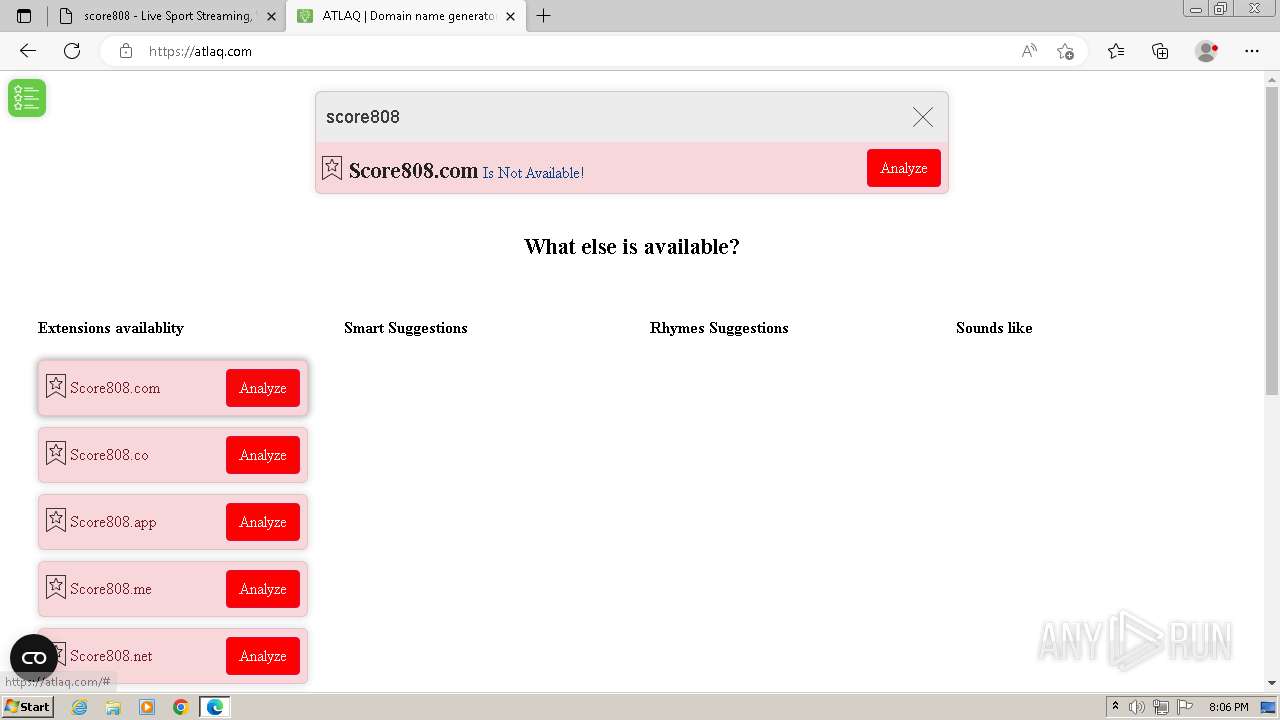Select the Score808.net domain text
The width and height of the screenshot is (1280, 720).
point(111,656)
